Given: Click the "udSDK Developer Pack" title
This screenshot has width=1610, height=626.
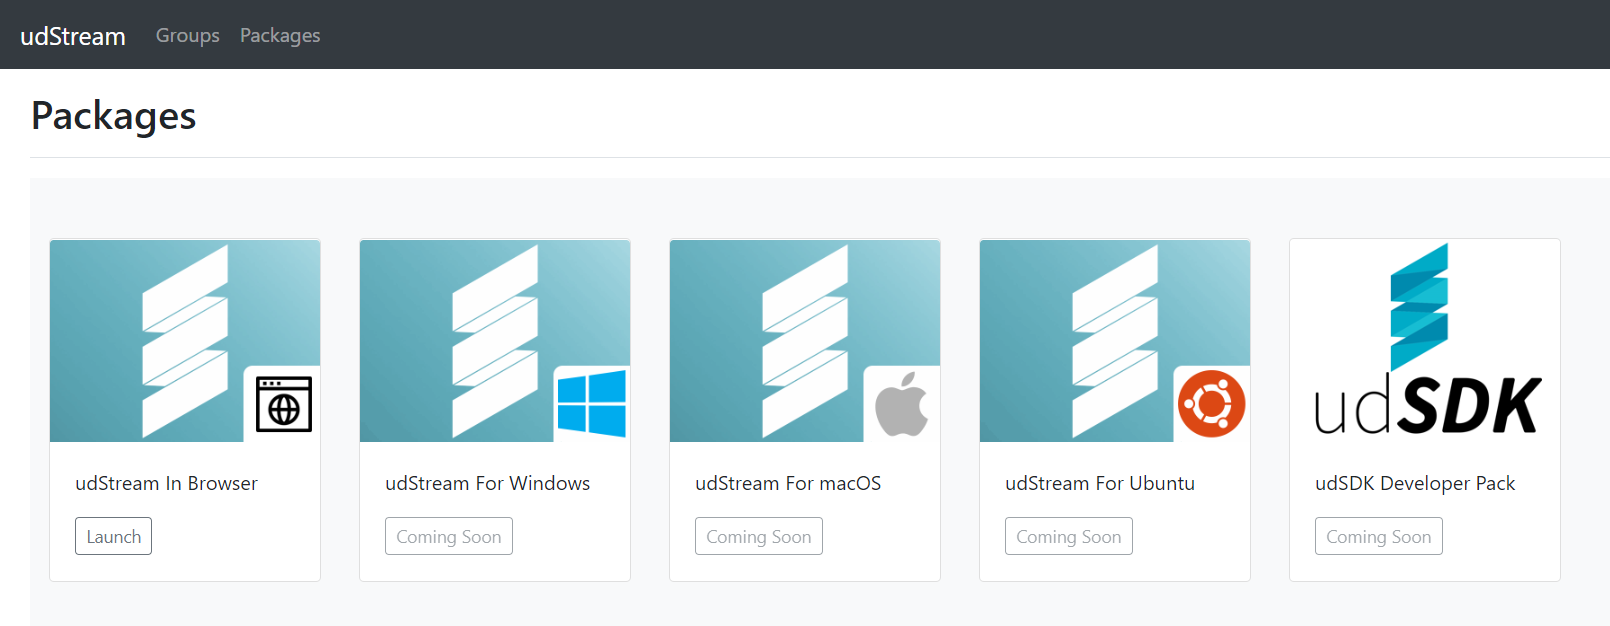Looking at the screenshot, I should point(1415,483).
